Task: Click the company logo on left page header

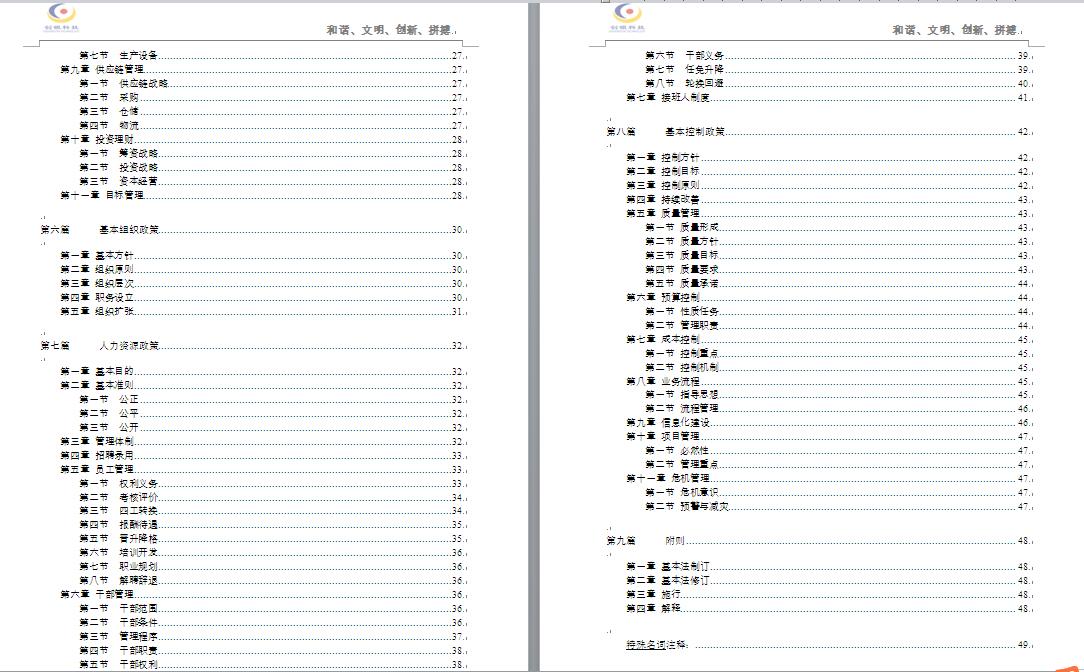Action: tap(61, 15)
